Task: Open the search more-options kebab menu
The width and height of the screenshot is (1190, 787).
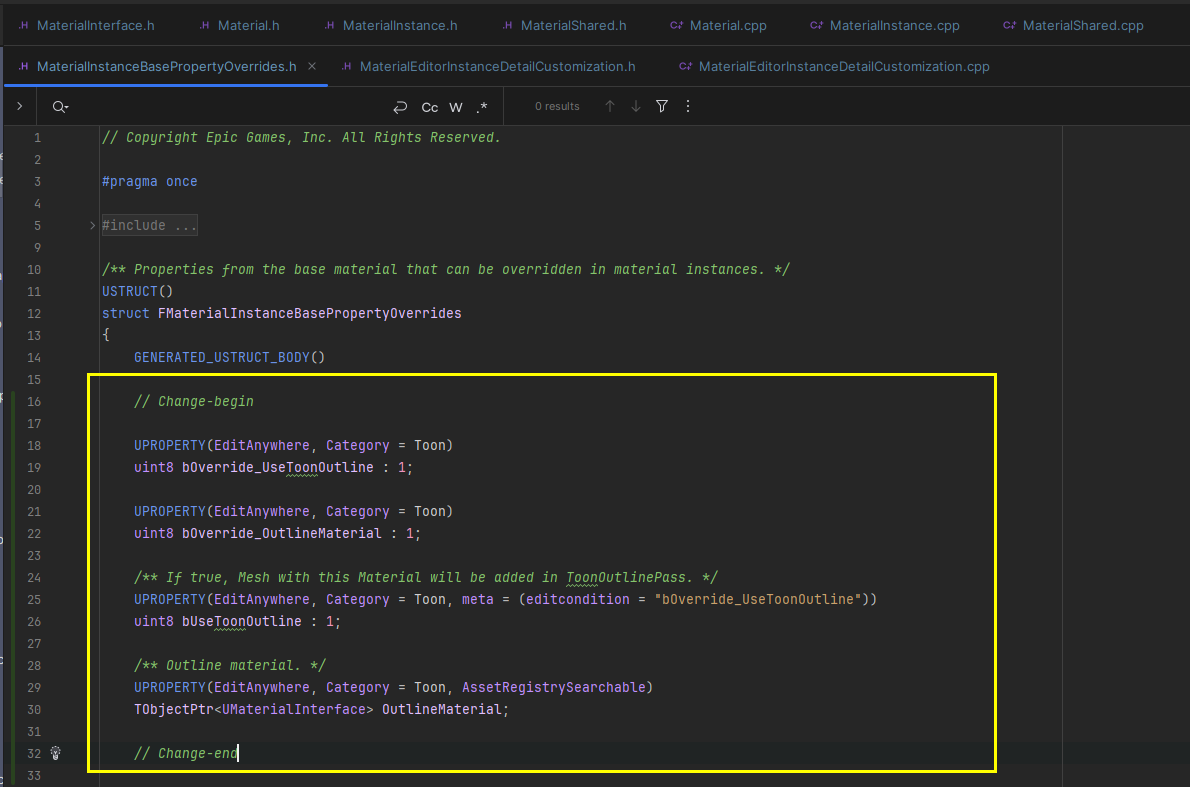Action: (x=688, y=106)
